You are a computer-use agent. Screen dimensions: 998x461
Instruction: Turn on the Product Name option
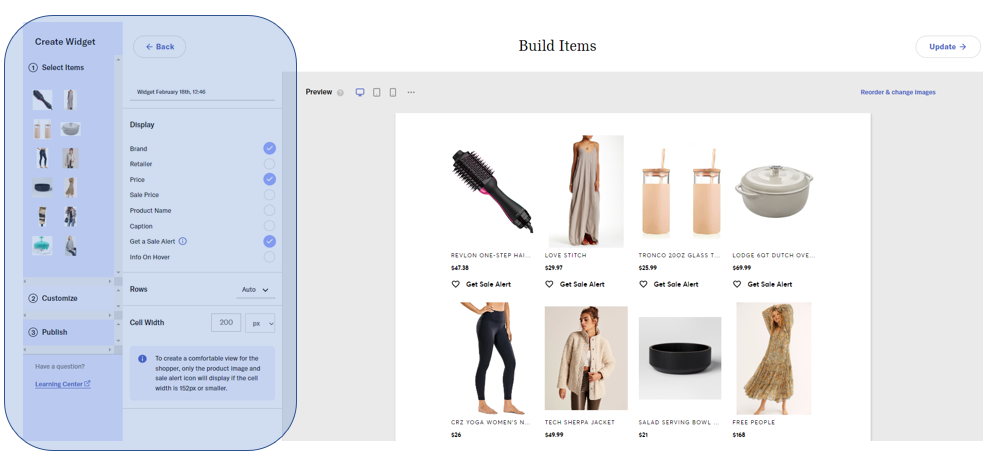[x=269, y=210]
